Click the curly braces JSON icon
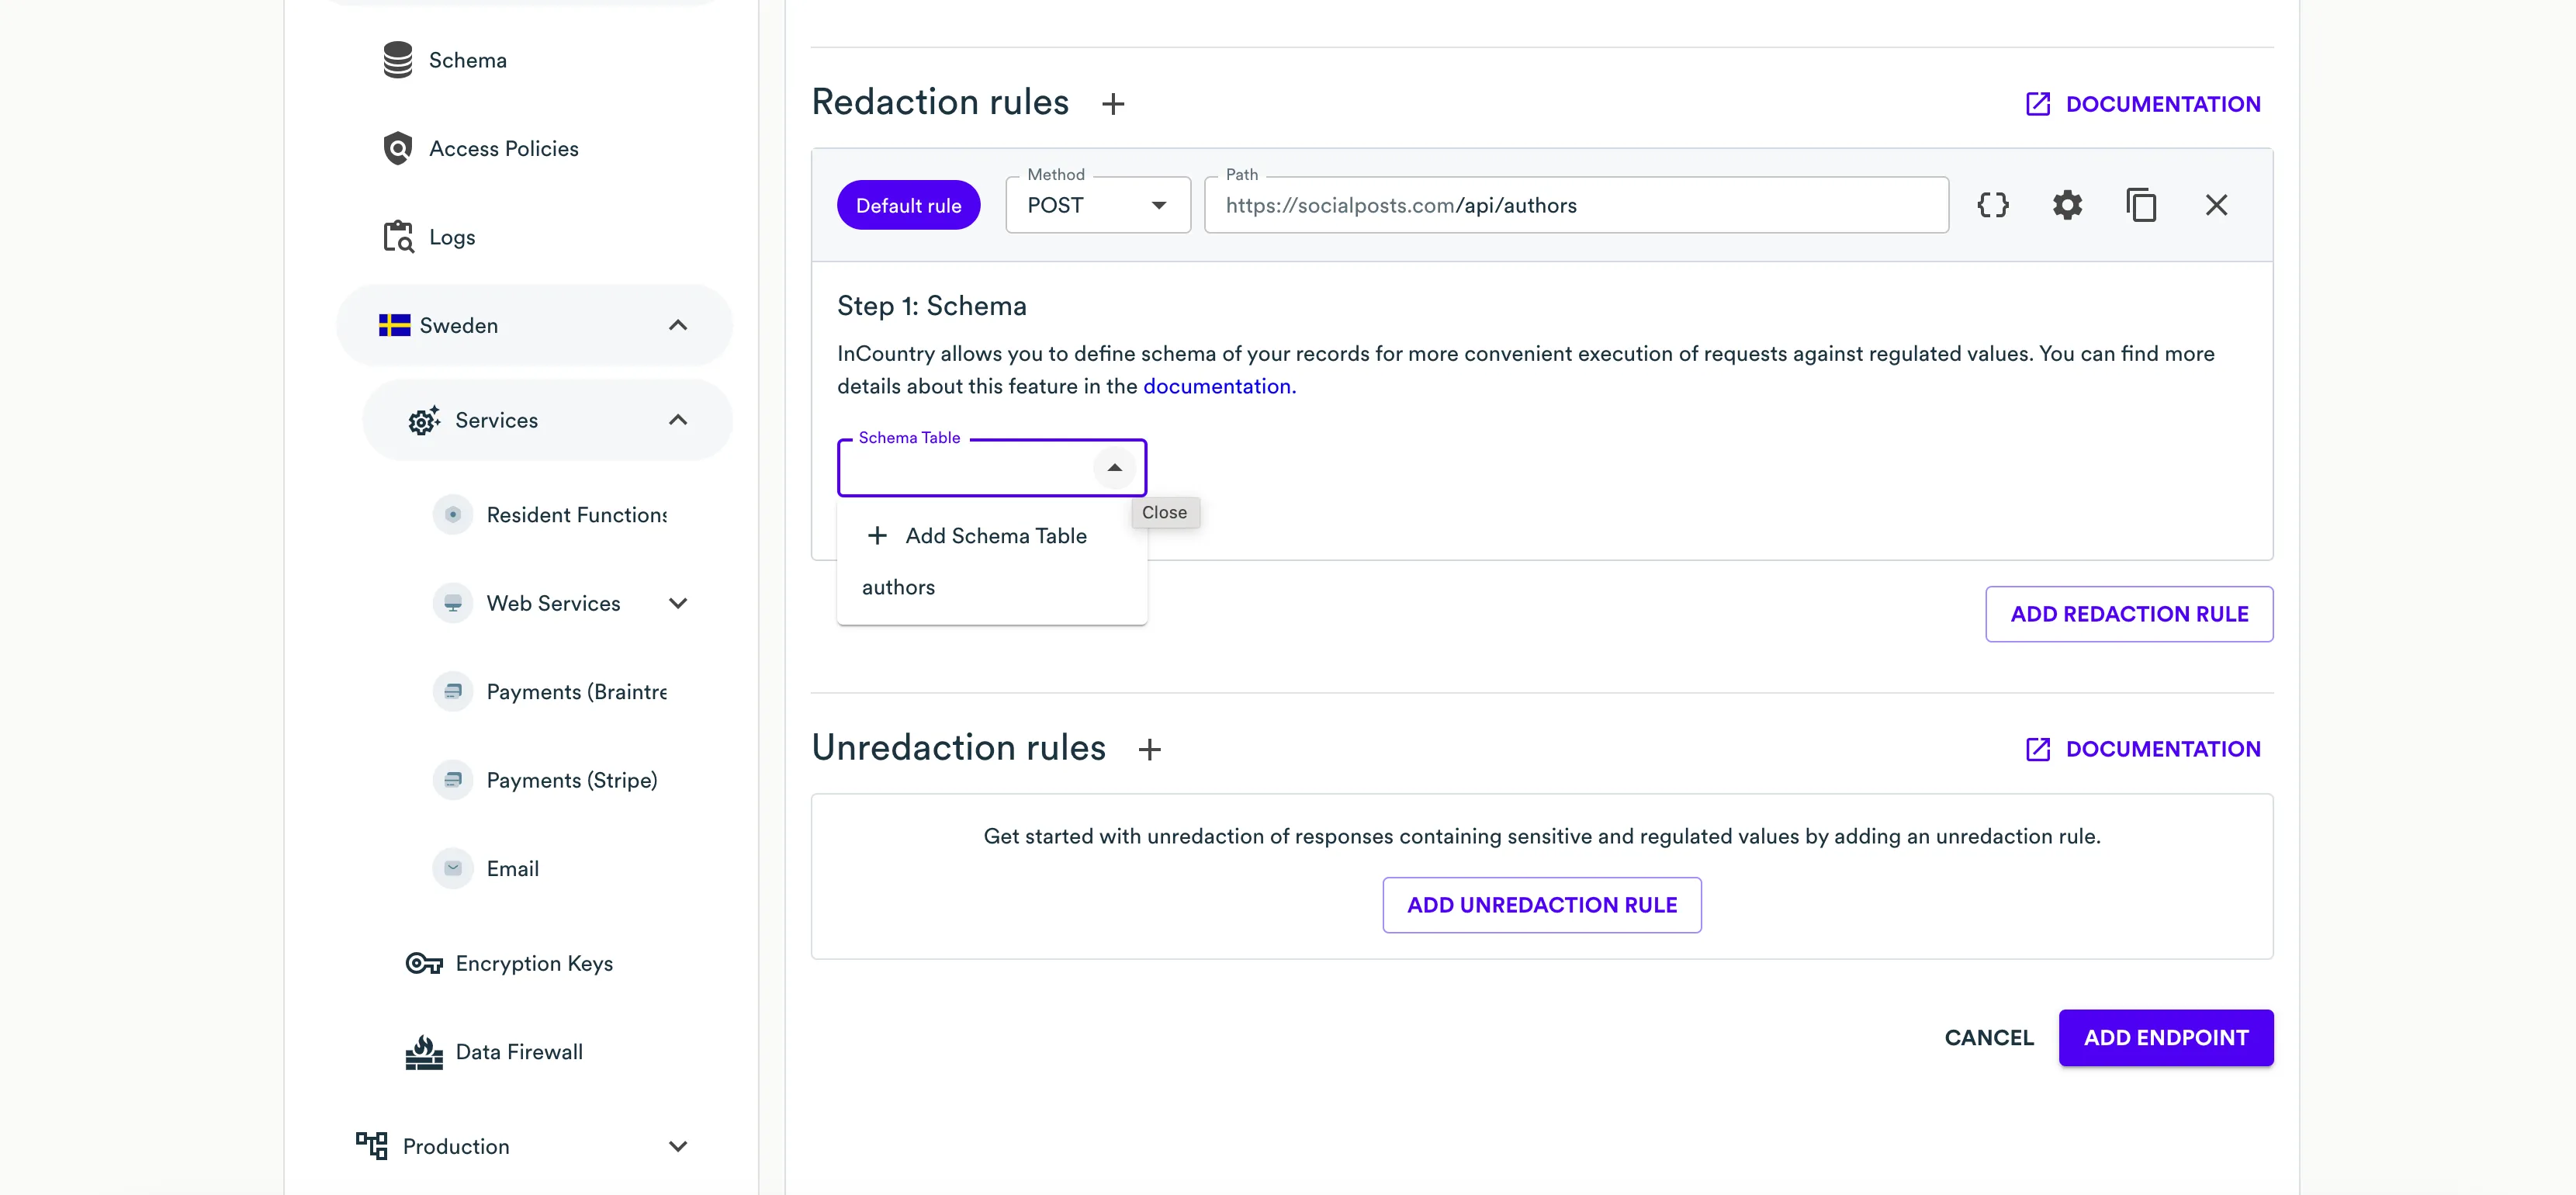 pyautogui.click(x=1992, y=205)
